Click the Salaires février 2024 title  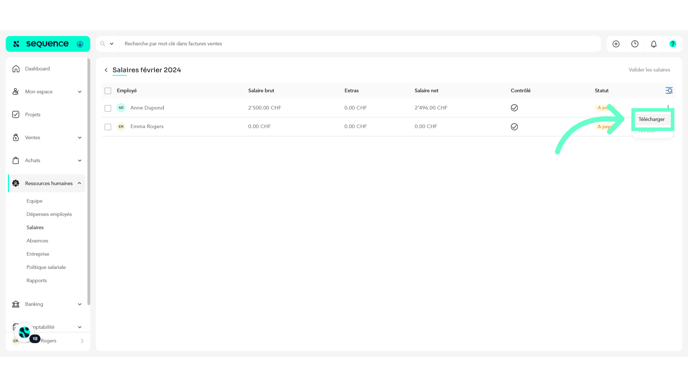coord(147,70)
